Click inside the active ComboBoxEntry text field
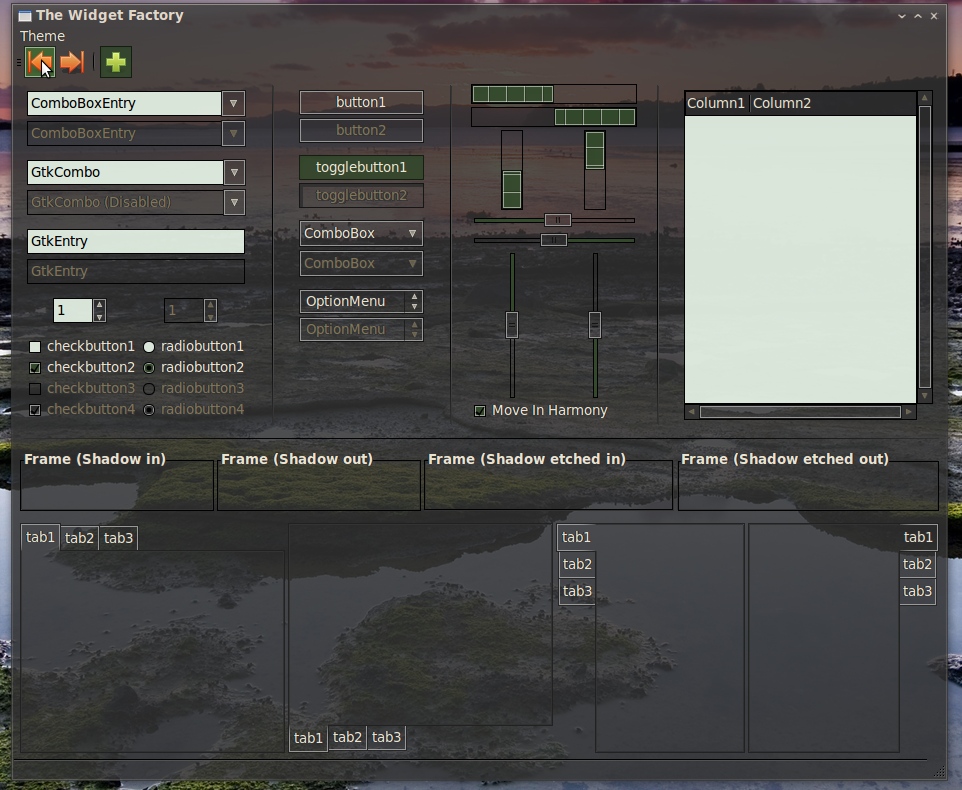 tap(125, 104)
